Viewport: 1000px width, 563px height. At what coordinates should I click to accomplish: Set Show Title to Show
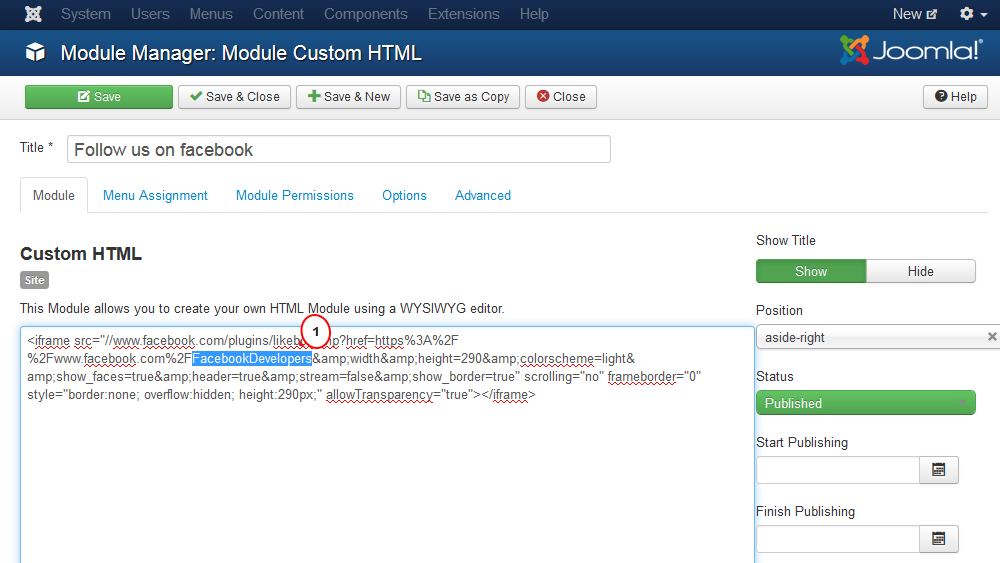tap(811, 271)
